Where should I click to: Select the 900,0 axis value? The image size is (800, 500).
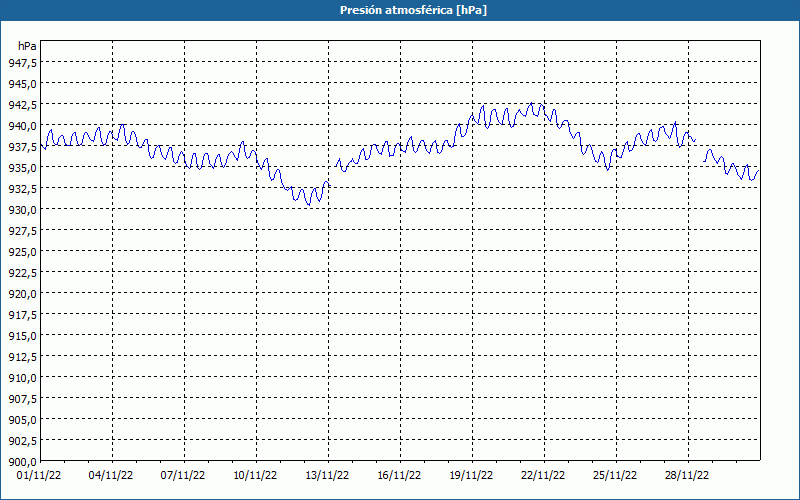pyautogui.click(x=22, y=462)
